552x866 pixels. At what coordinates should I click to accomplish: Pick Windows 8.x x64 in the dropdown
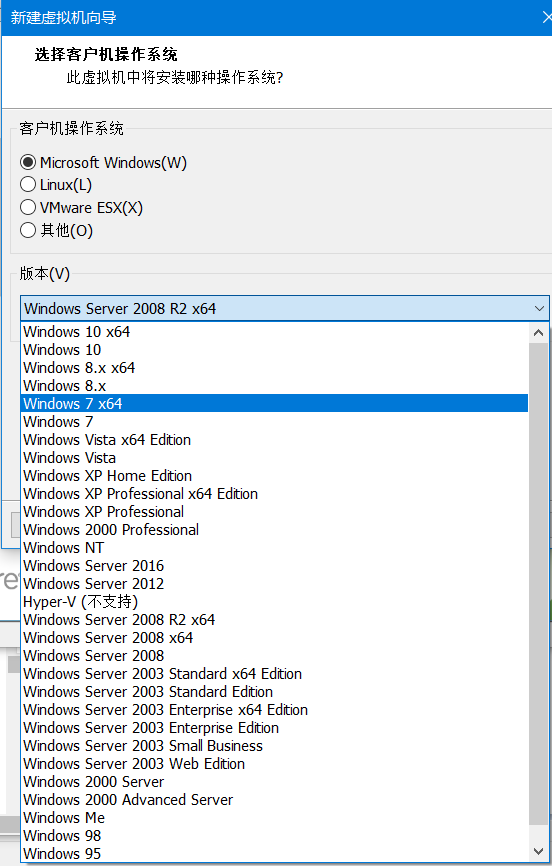coord(275,368)
